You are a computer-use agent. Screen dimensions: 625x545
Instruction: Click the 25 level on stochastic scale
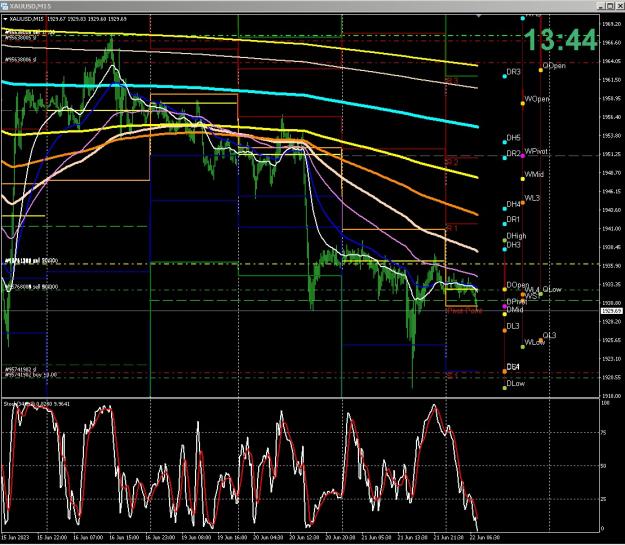click(603, 499)
